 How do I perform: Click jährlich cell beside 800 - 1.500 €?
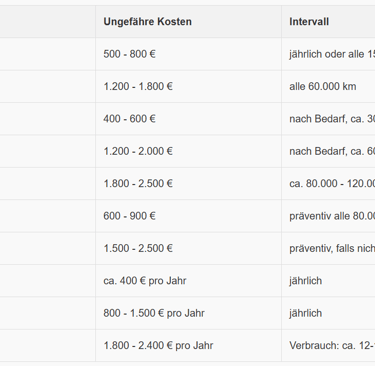(x=328, y=313)
